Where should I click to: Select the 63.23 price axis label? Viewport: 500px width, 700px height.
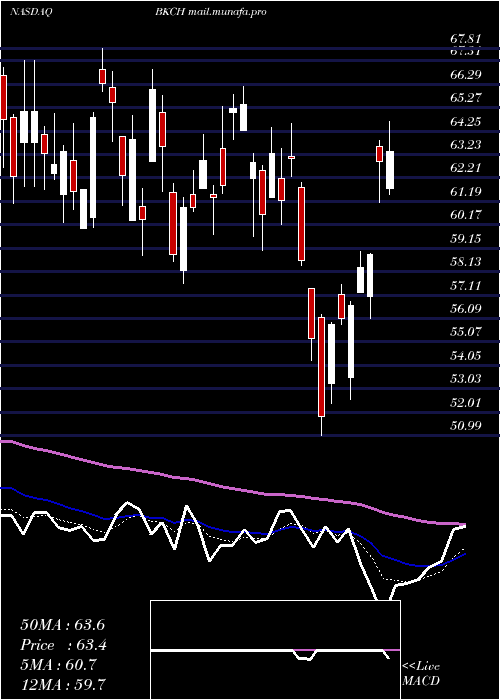point(466,144)
